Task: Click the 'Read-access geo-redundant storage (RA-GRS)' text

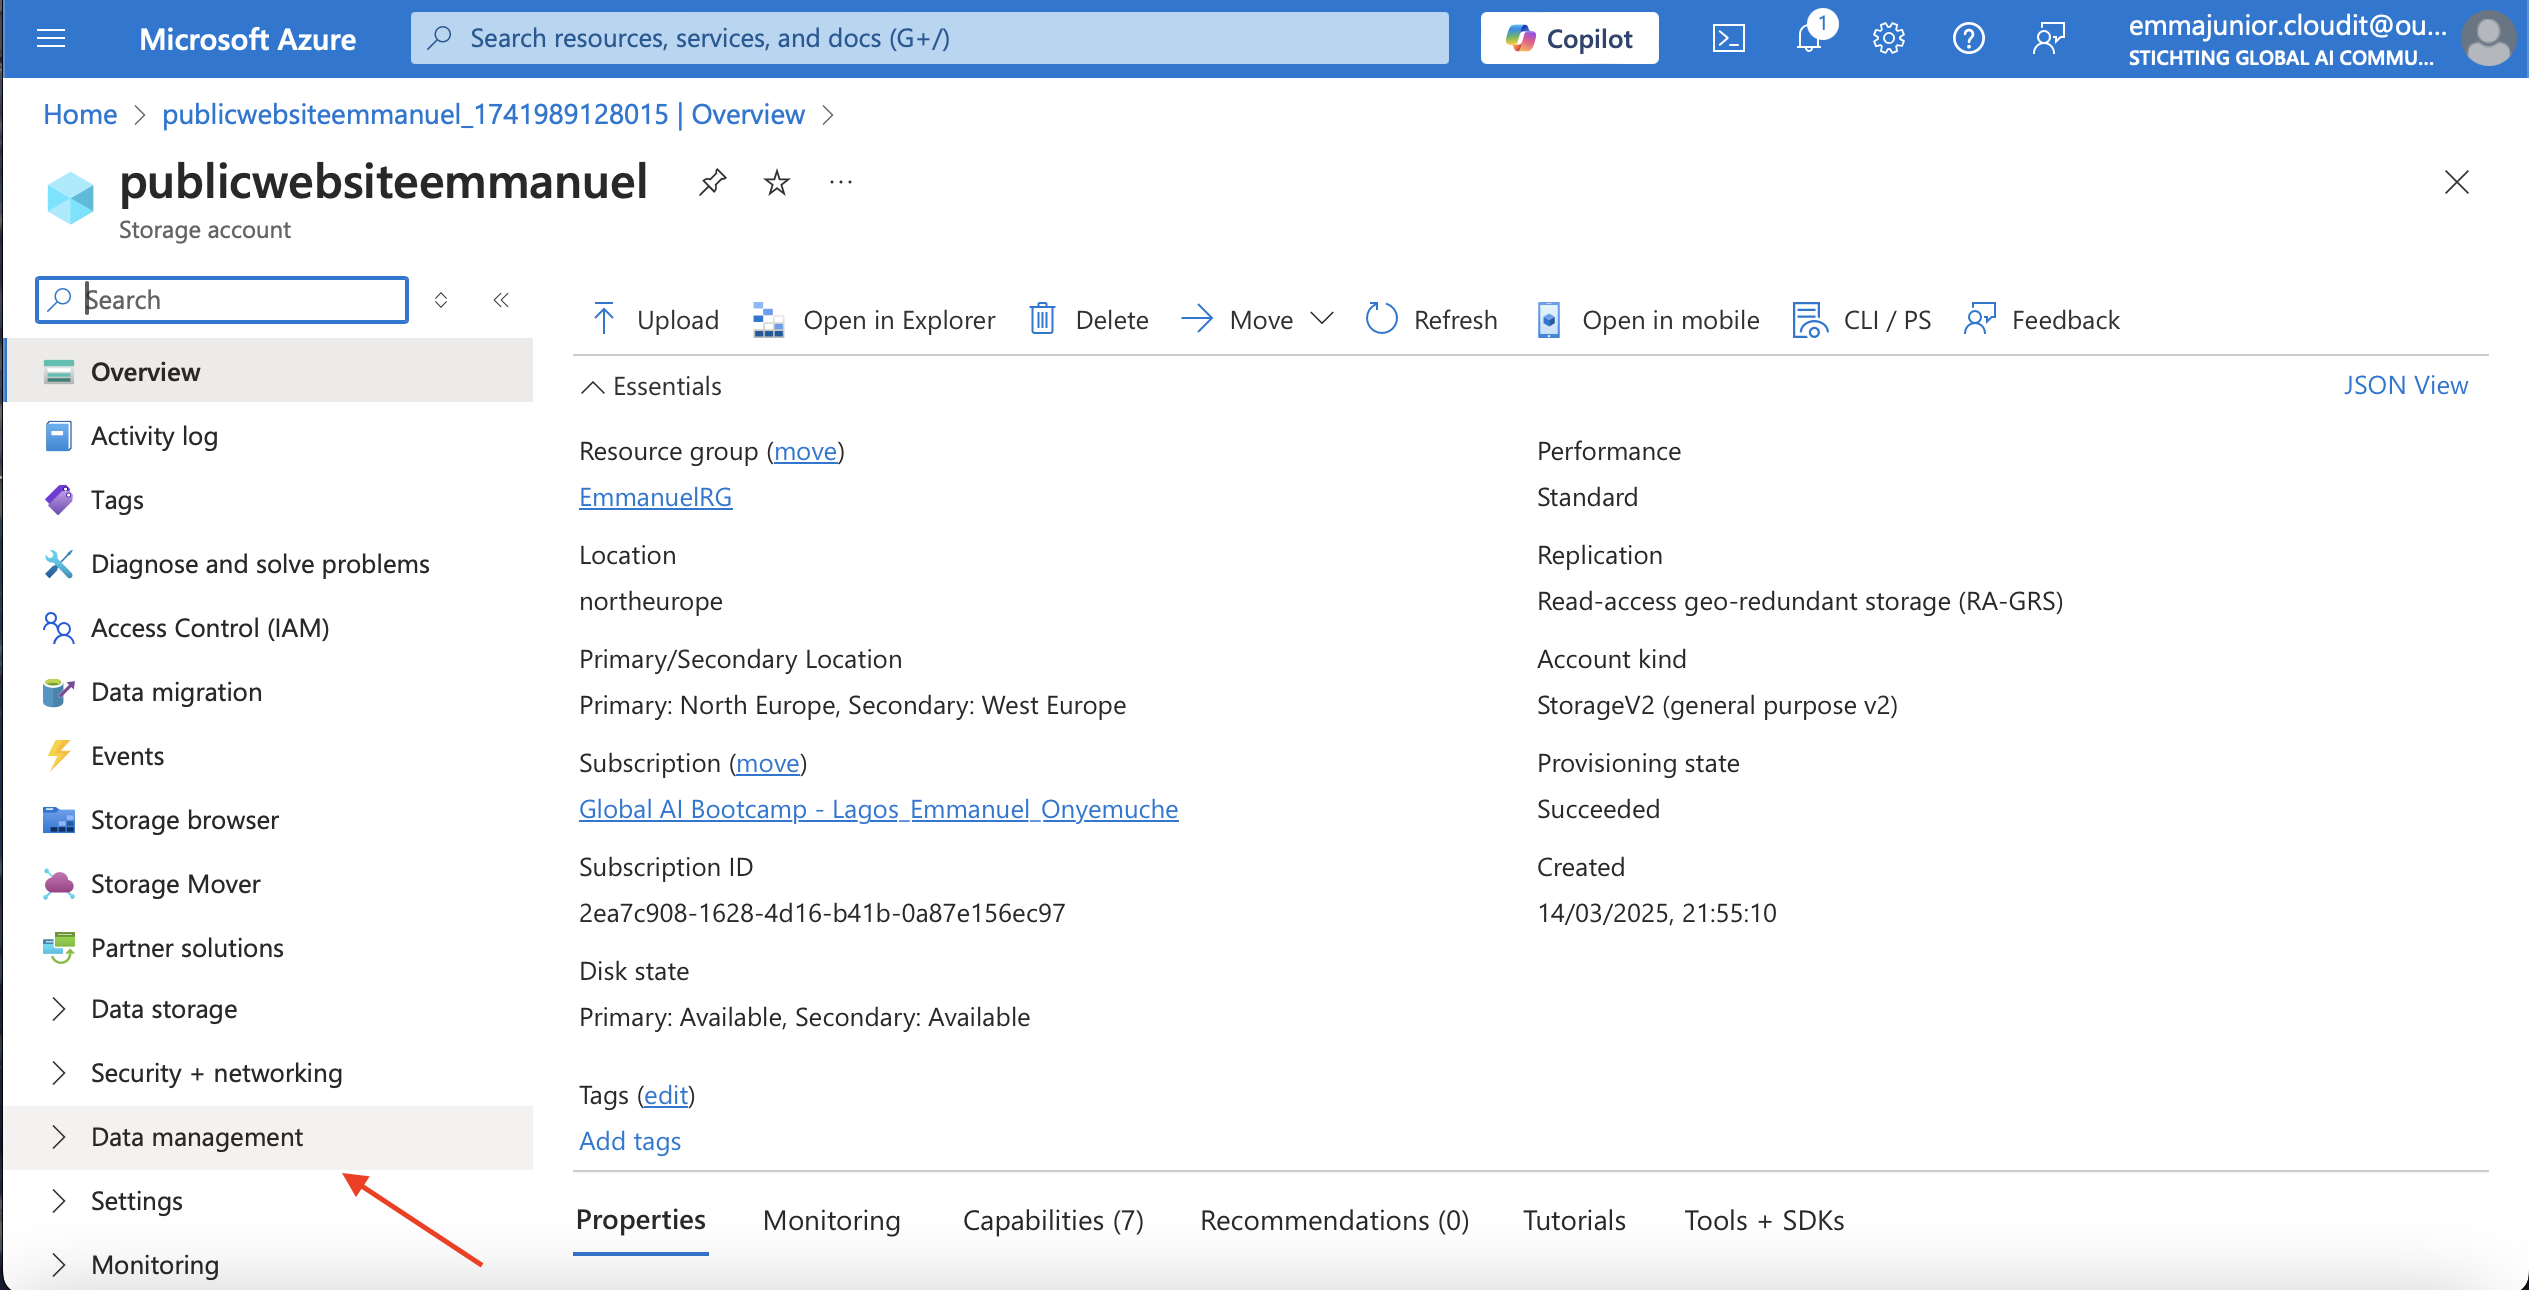Action: pyautogui.click(x=1800, y=601)
